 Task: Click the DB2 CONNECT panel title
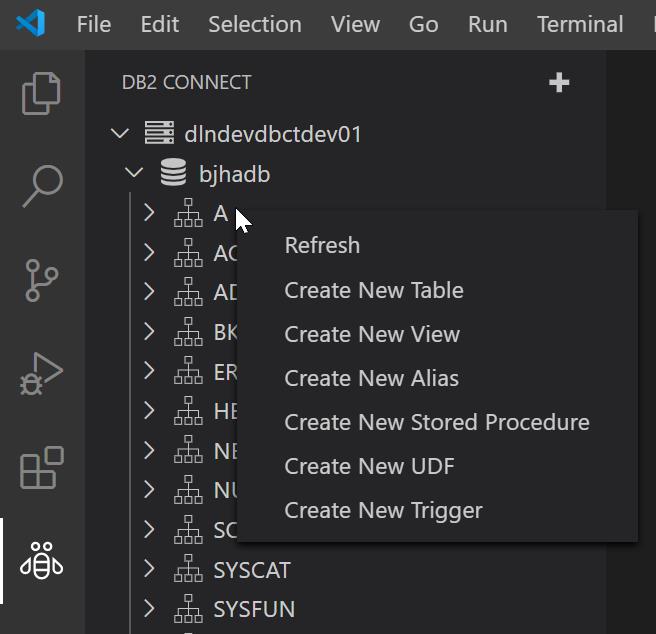[x=187, y=82]
